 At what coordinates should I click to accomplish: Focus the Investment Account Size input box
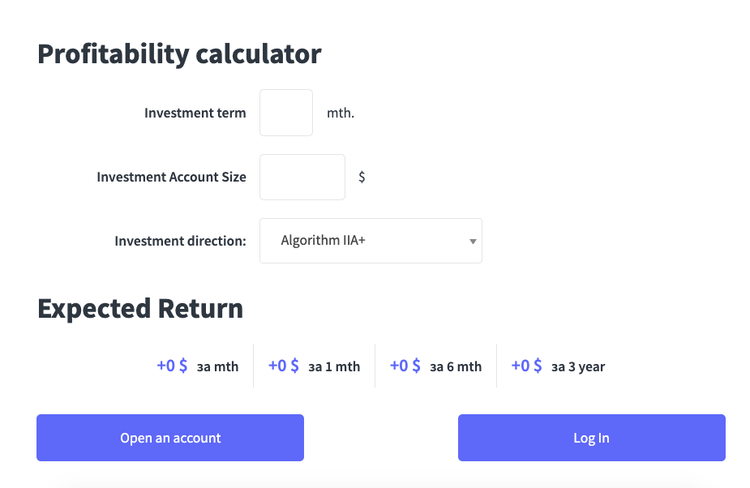click(302, 177)
